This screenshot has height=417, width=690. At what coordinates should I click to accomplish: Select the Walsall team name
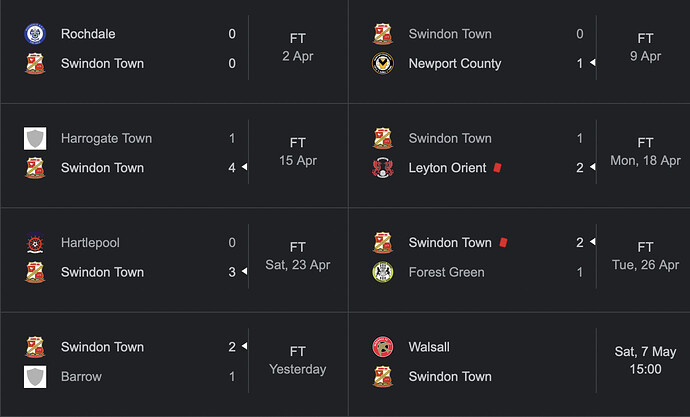429,347
